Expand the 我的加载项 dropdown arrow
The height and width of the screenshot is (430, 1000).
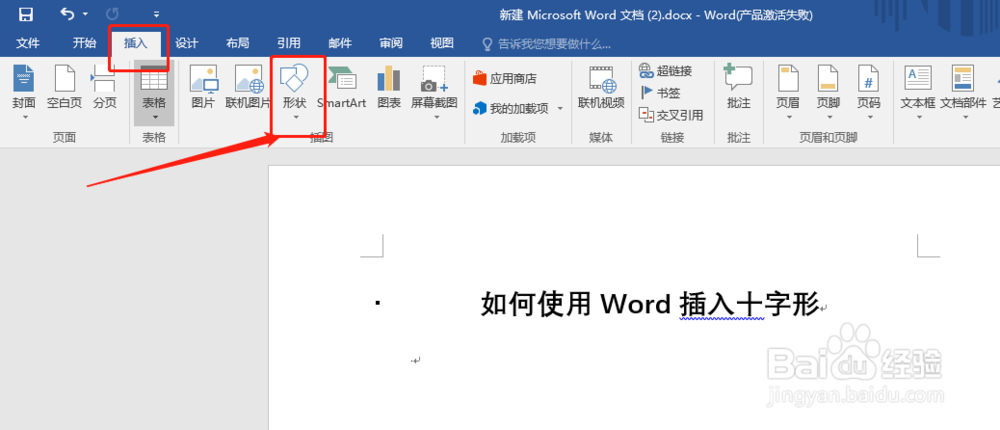[561, 108]
